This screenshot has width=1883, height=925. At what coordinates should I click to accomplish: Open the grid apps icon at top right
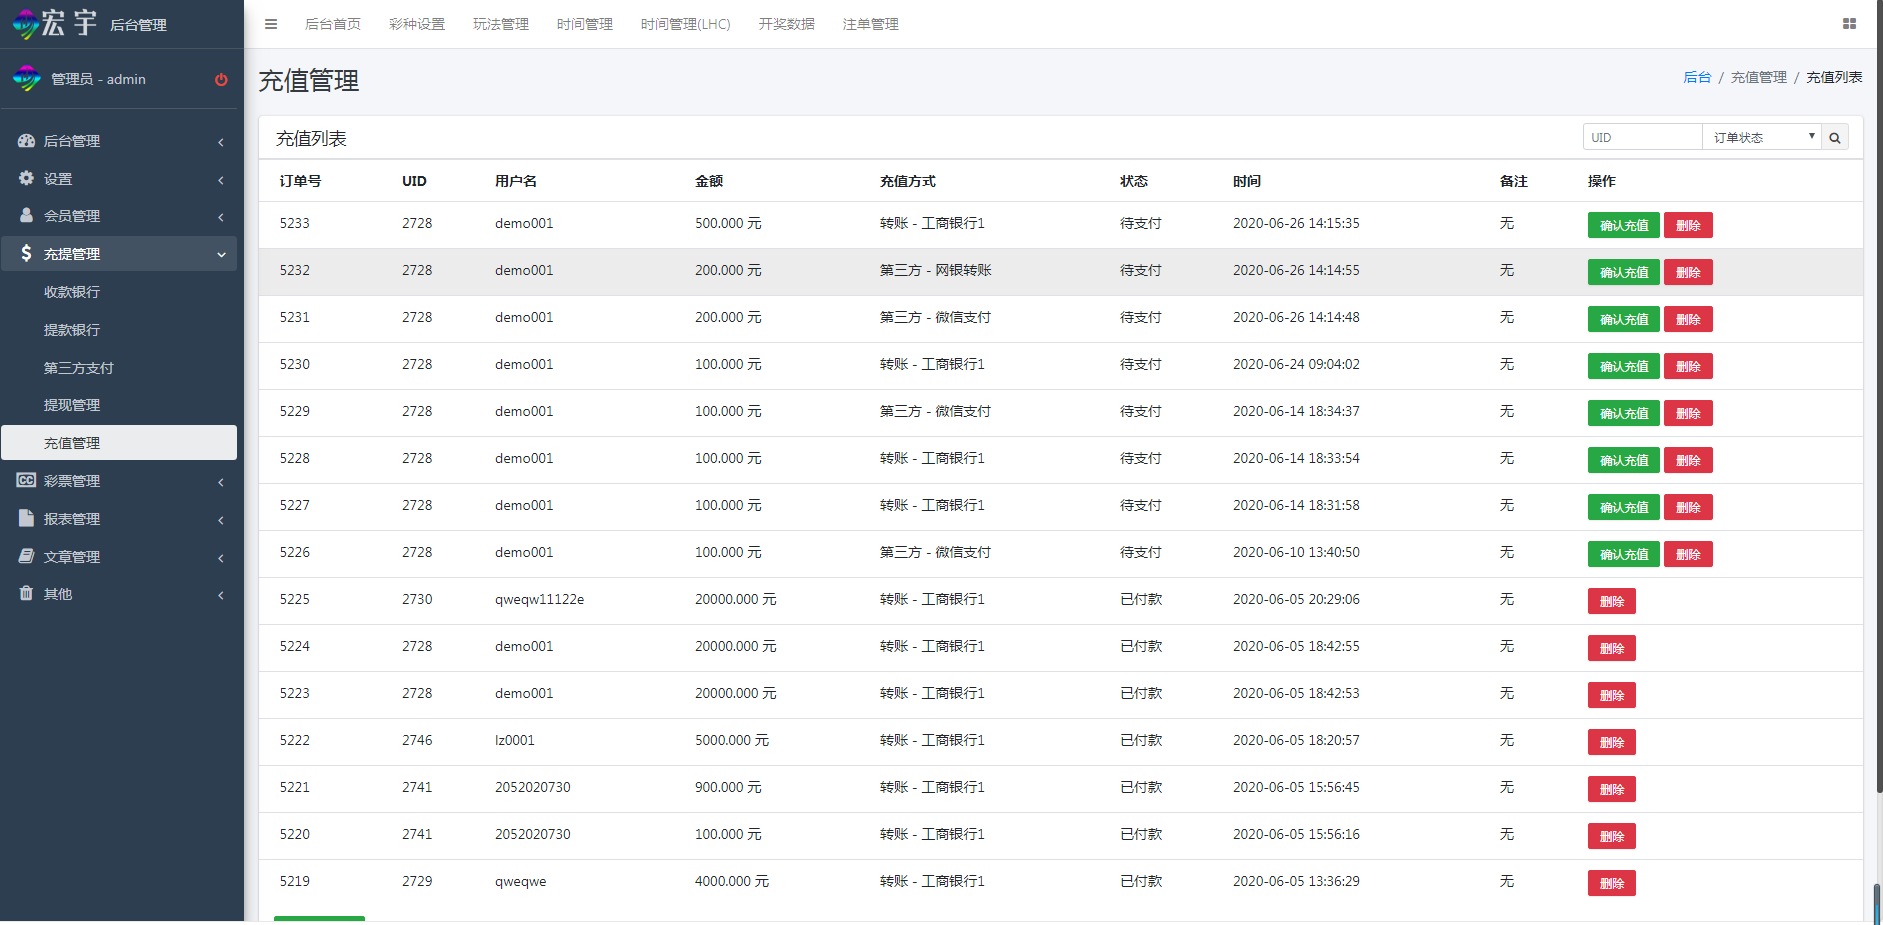1849,24
